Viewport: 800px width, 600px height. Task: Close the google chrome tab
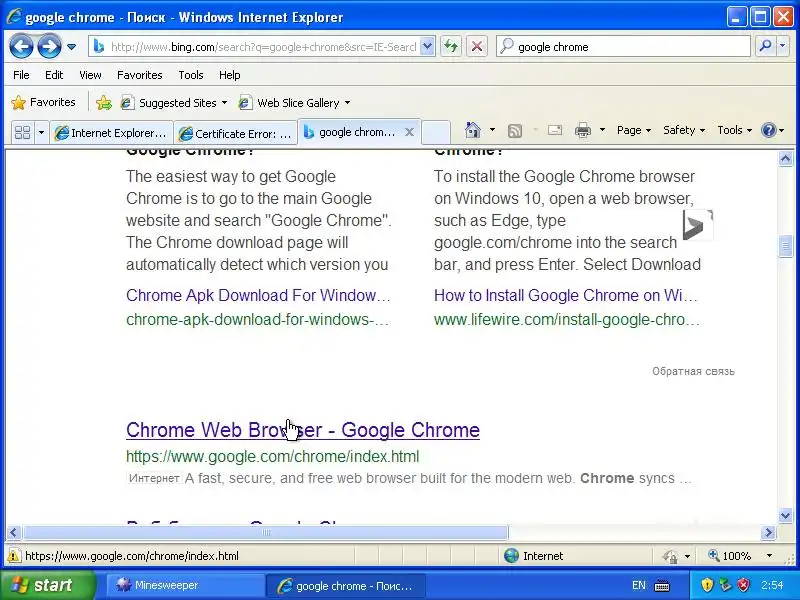tap(409, 132)
